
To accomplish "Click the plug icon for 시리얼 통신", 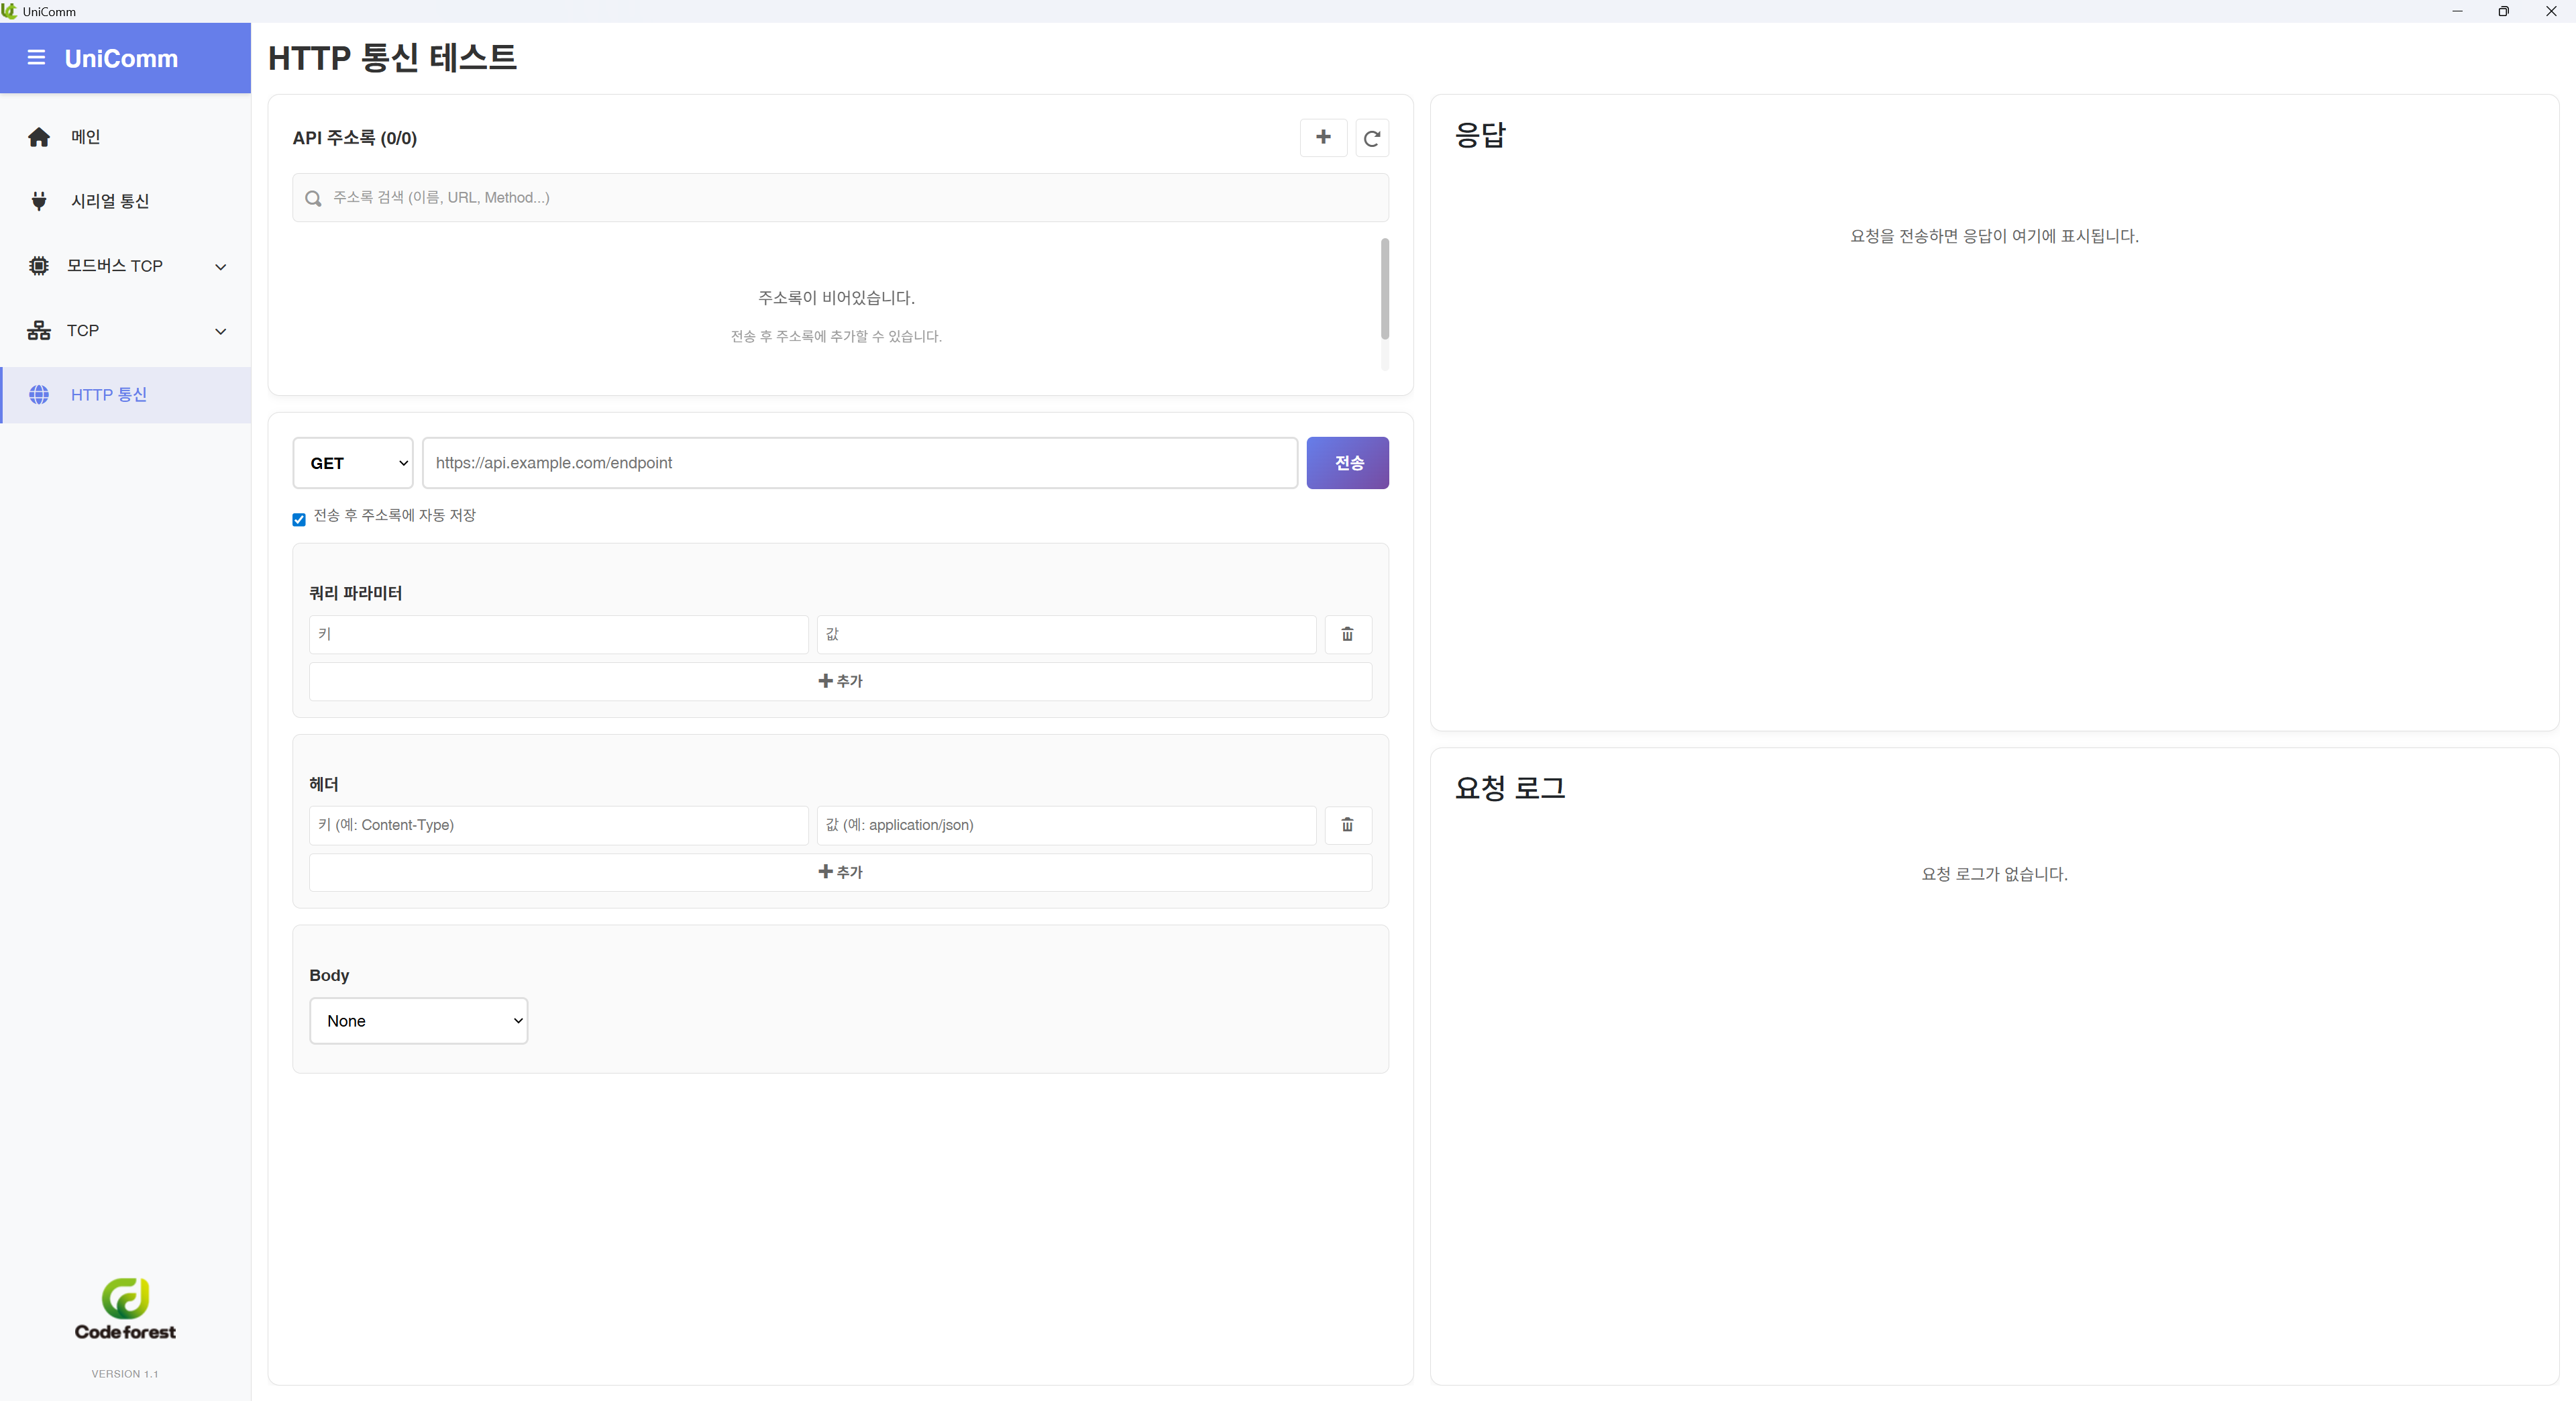I will [x=39, y=201].
